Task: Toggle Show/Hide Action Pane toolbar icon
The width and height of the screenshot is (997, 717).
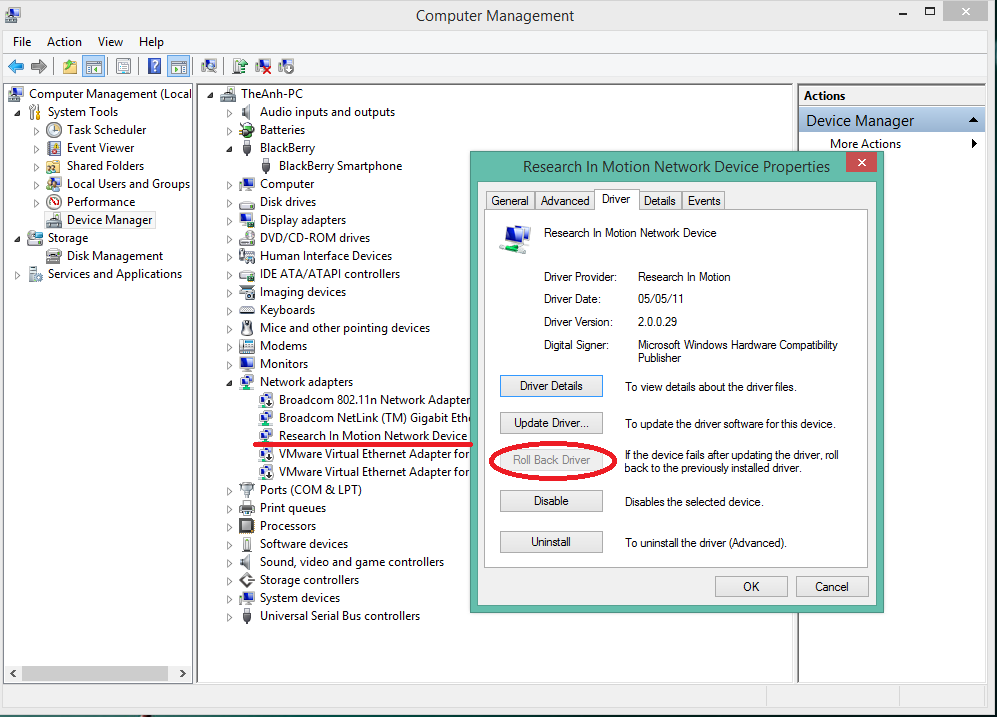Action: [179, 66]
